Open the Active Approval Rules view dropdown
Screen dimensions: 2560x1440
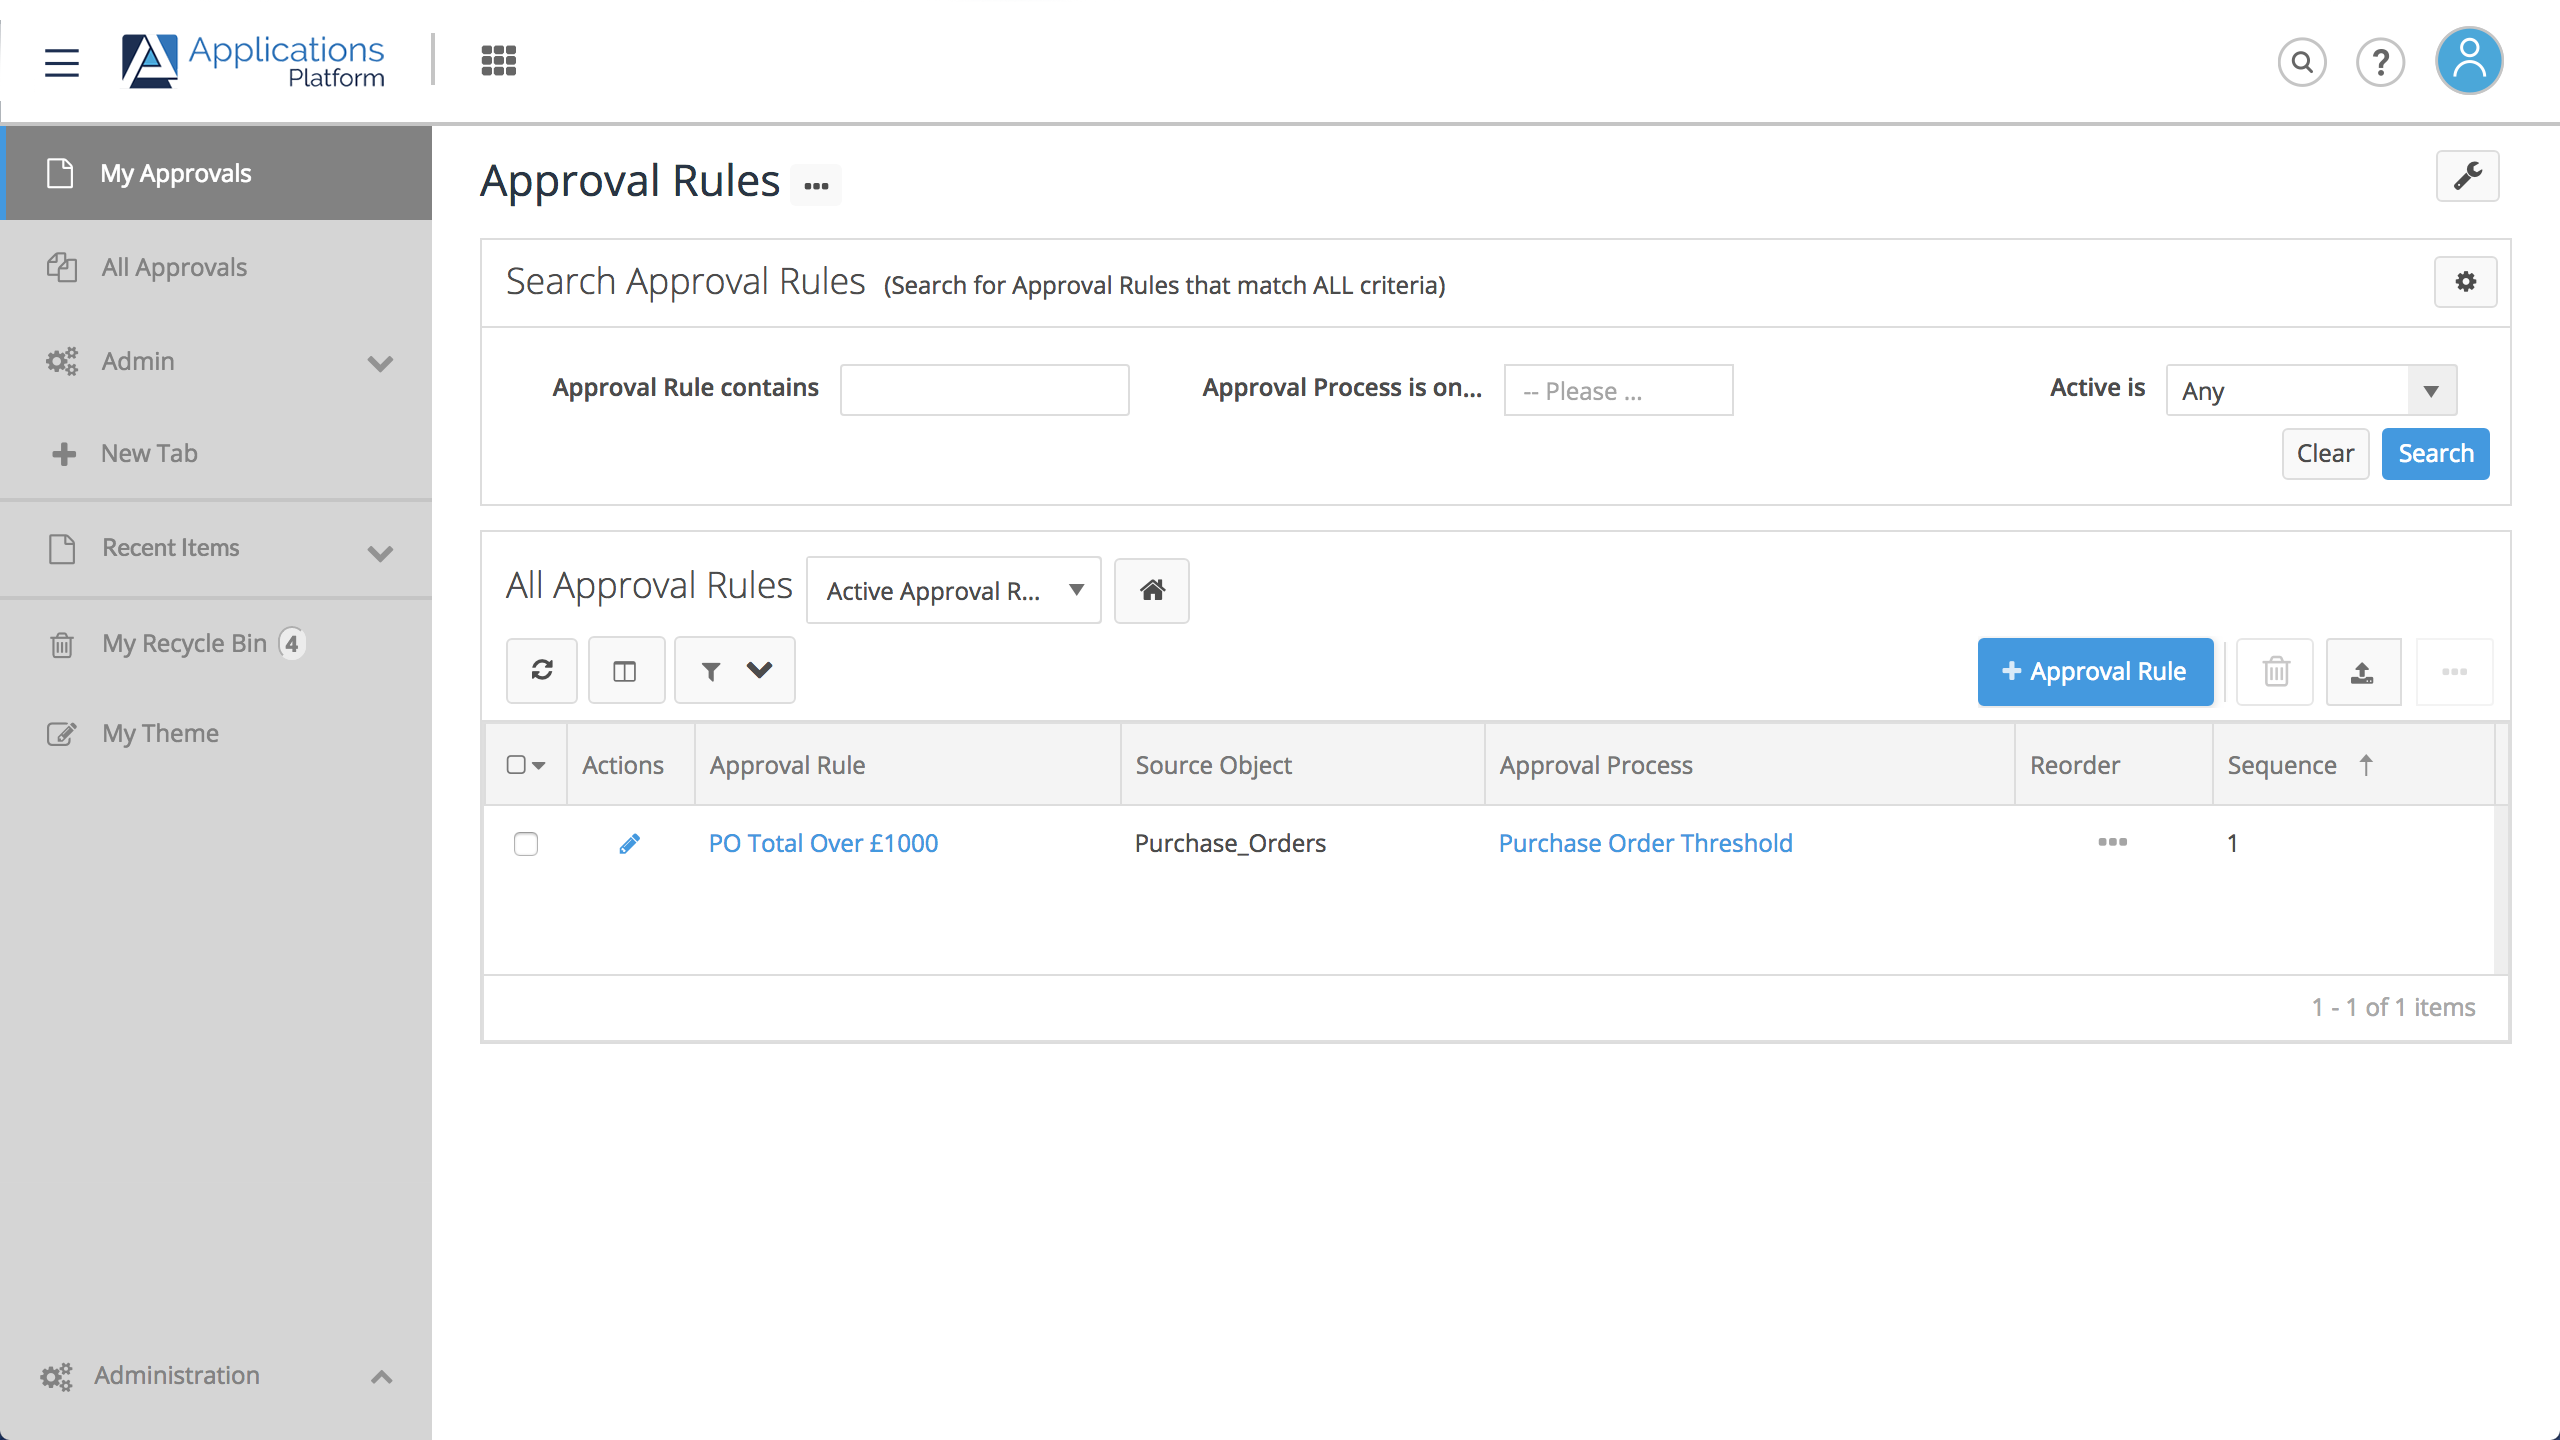pos(952,590)
